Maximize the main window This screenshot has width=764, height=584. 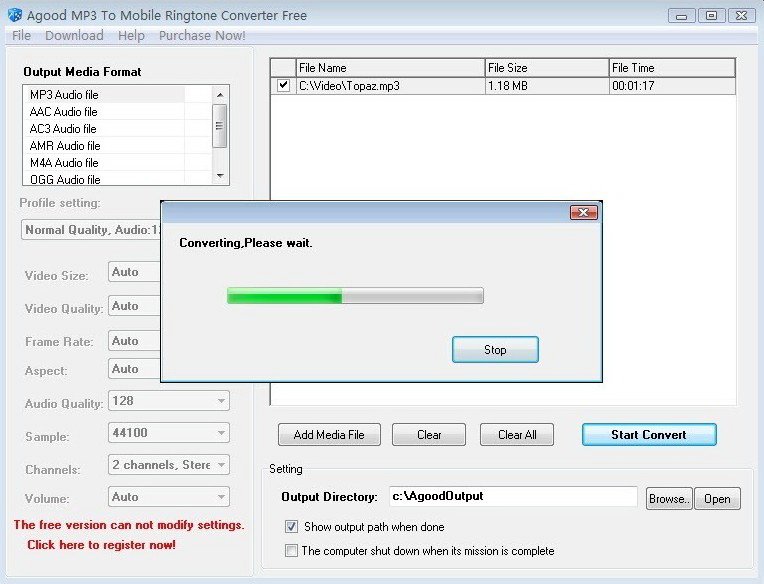711,16
